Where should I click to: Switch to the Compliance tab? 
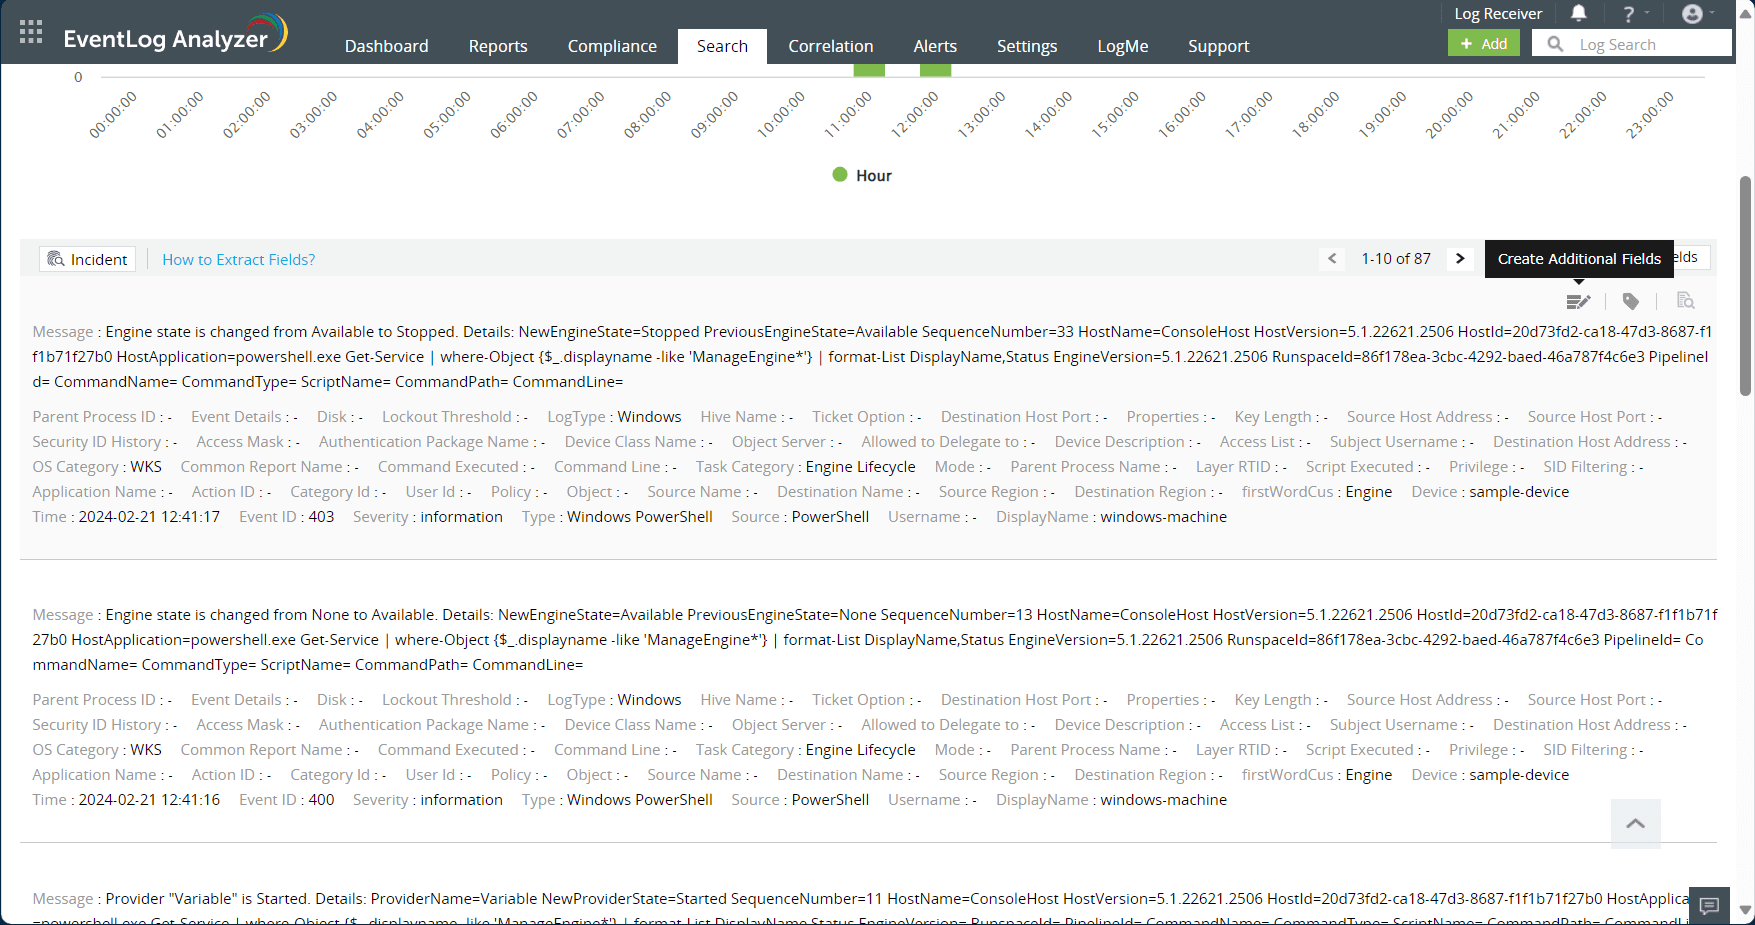[611, 46]
